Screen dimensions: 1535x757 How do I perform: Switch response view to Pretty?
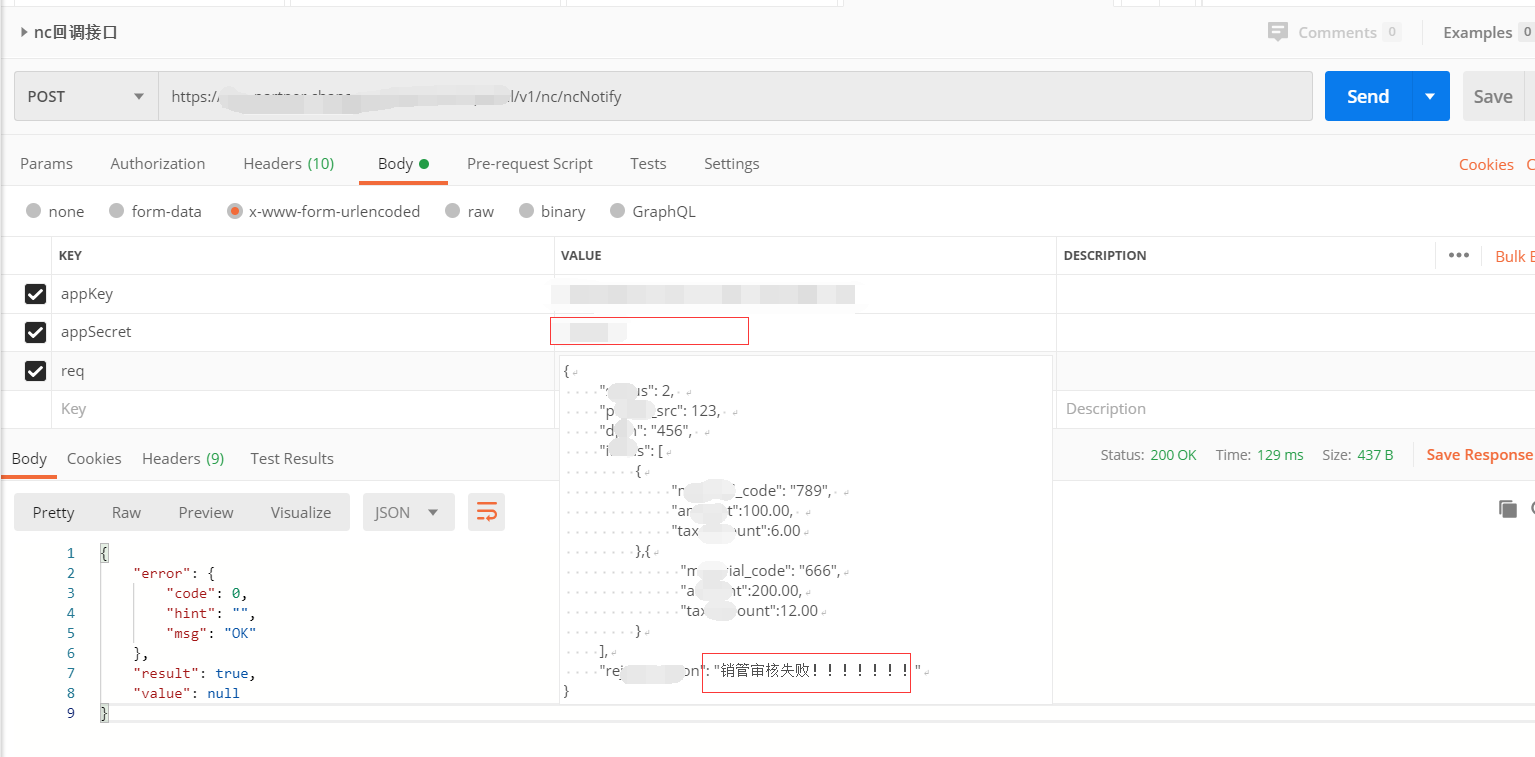(x=54, y=512)
